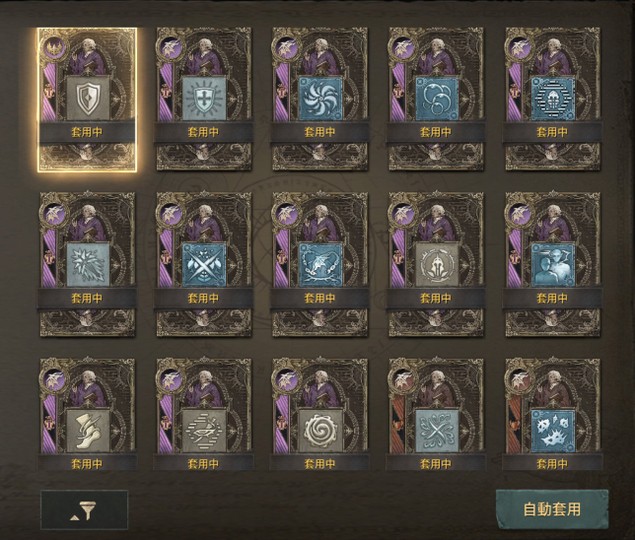The width and height of the screenshot is (635, 540).
Task: Select the striped helmet skill card
Action: pyautogui.click(x=552, y=100)
